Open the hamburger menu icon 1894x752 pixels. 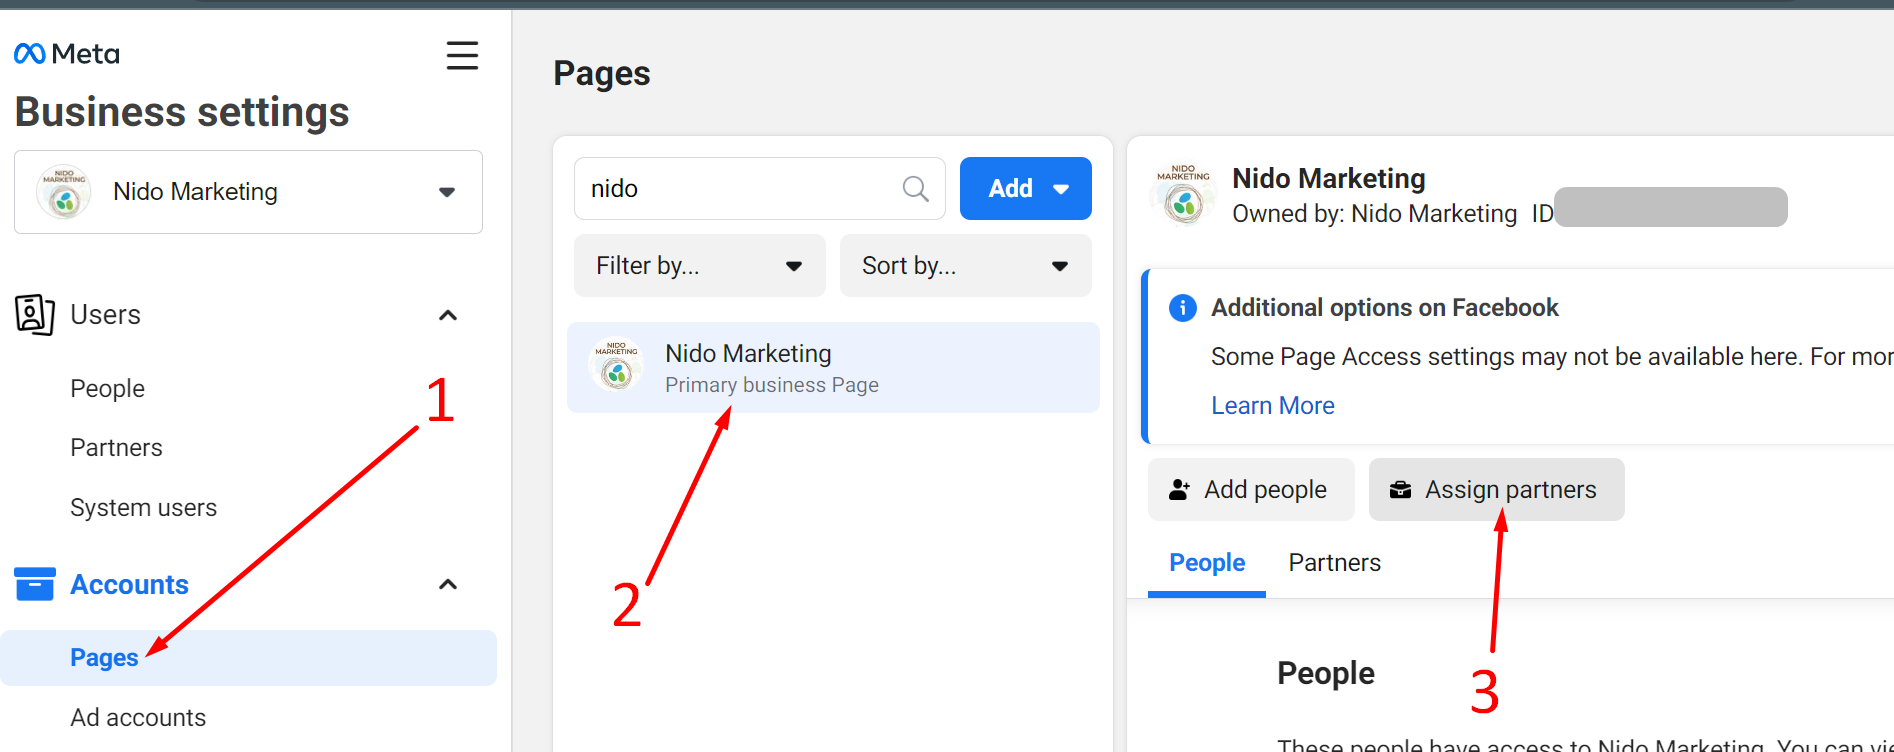[x=462, y=55]
